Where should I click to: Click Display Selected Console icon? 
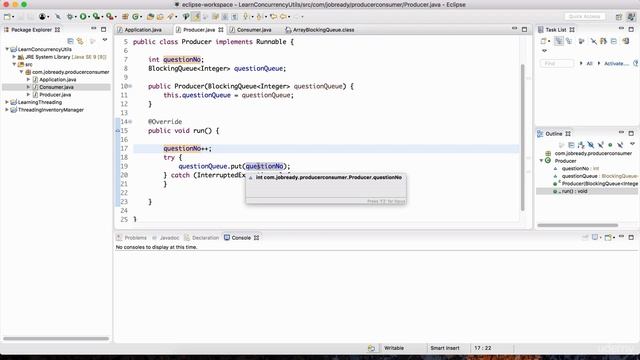595,237
